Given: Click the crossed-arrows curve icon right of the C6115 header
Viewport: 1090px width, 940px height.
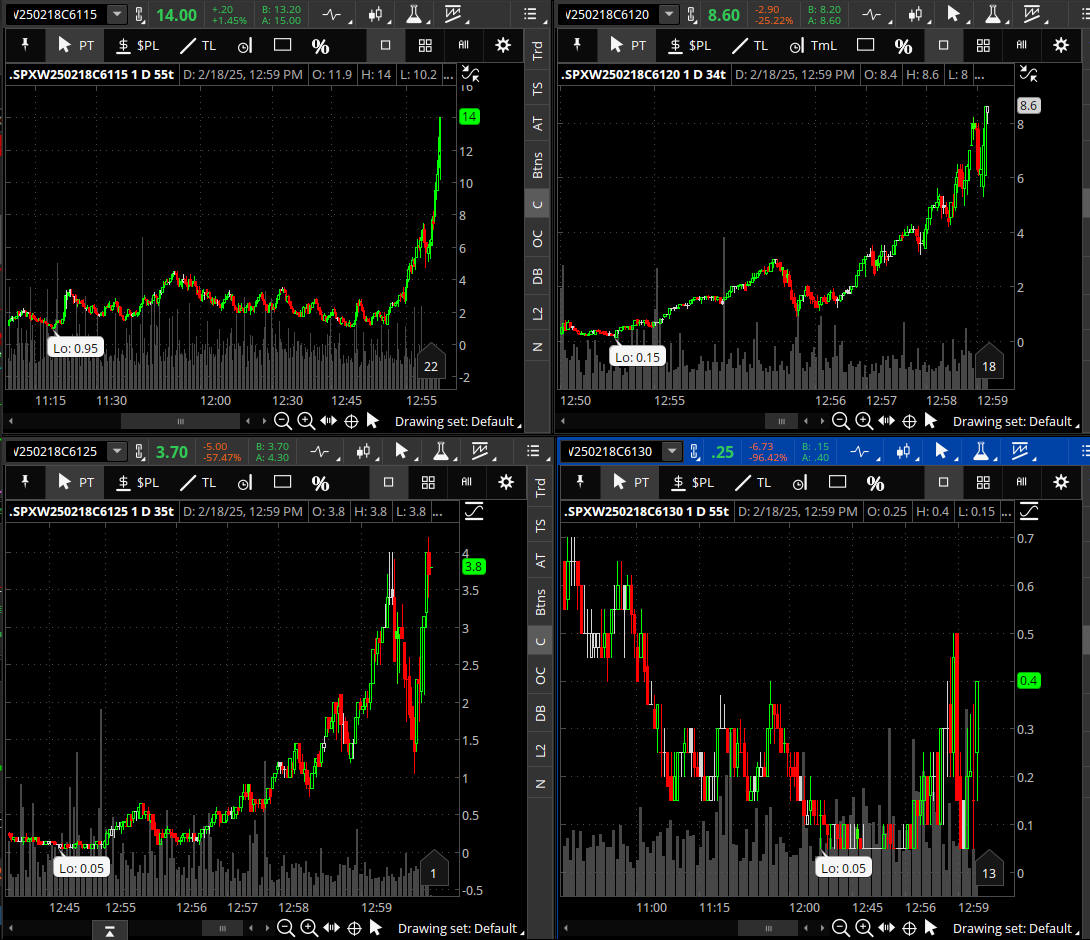Looking at the screenshot, I should (471, 74).
